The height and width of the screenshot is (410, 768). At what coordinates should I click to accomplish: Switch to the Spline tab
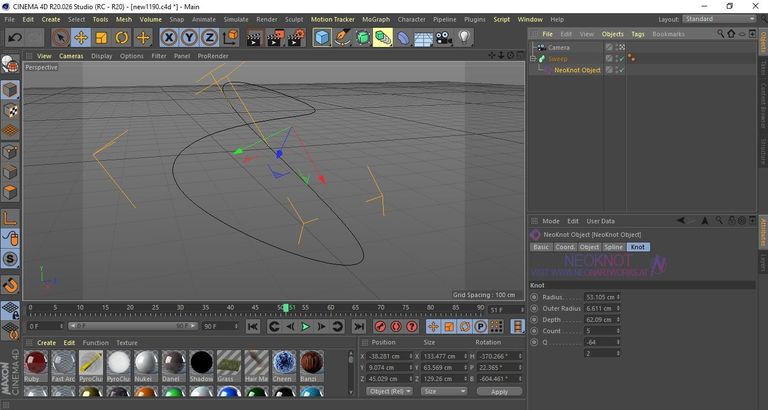coord(613,247)
